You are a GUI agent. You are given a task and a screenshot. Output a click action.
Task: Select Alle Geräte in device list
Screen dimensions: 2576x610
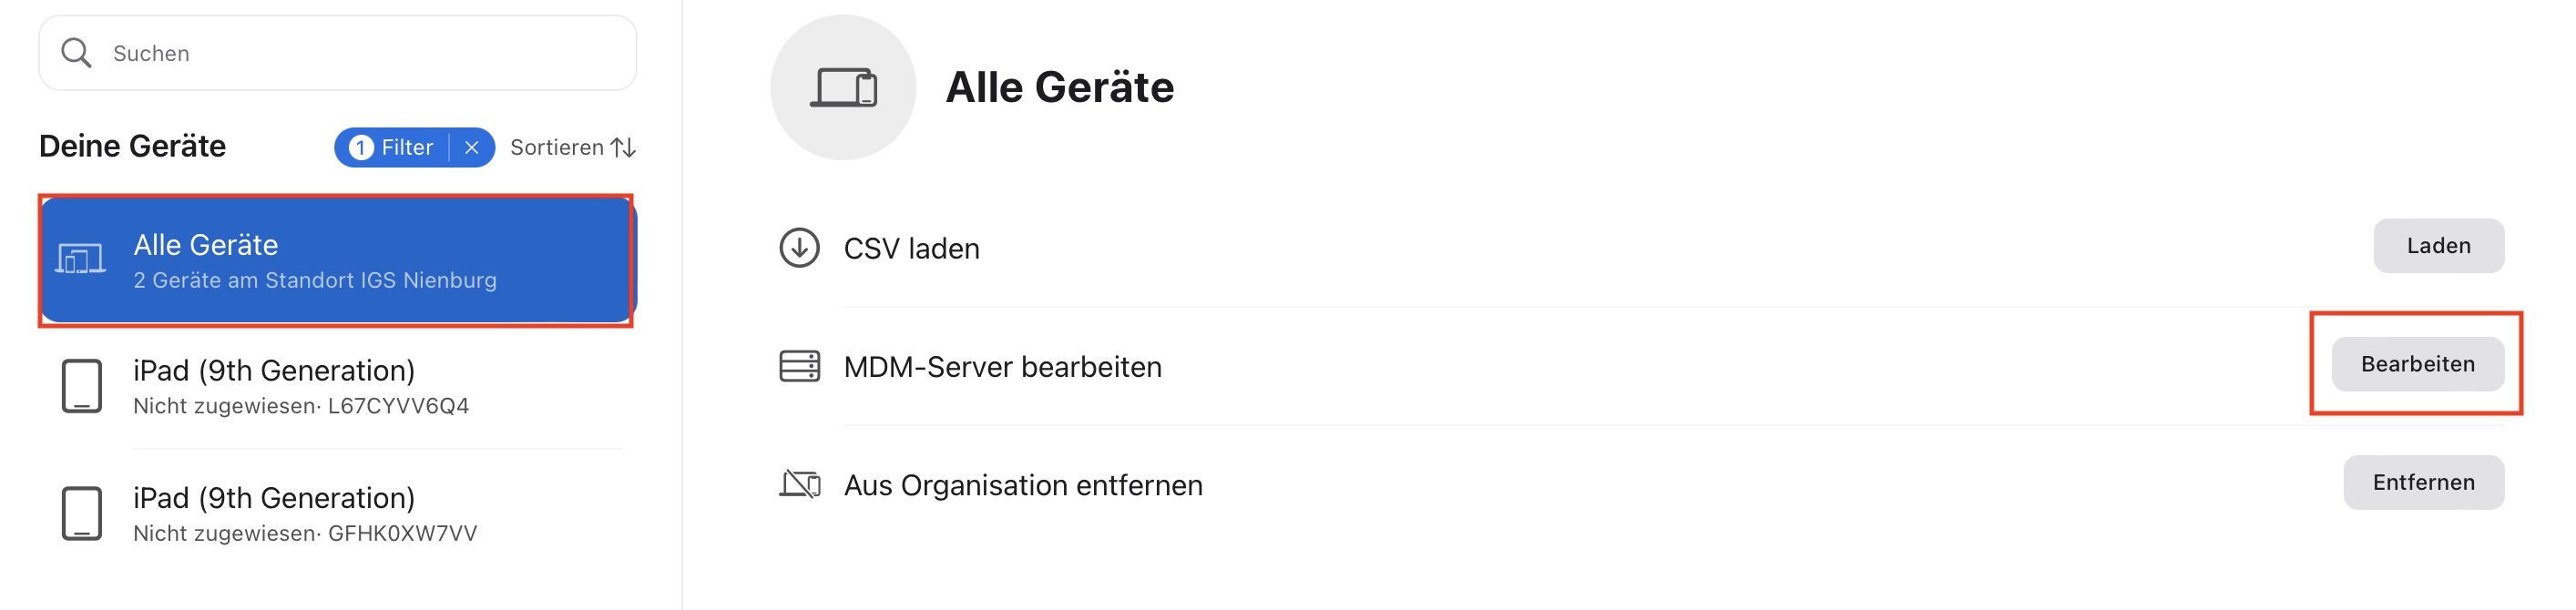click(336, 260)
